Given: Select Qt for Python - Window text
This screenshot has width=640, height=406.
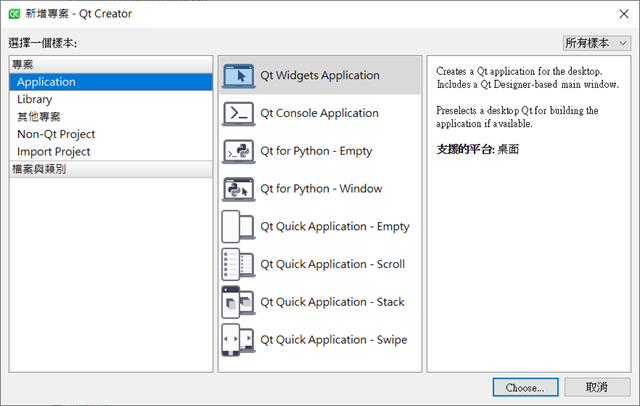Looking at the screenshot, I should pyautogui.click(x=321, y=189).
